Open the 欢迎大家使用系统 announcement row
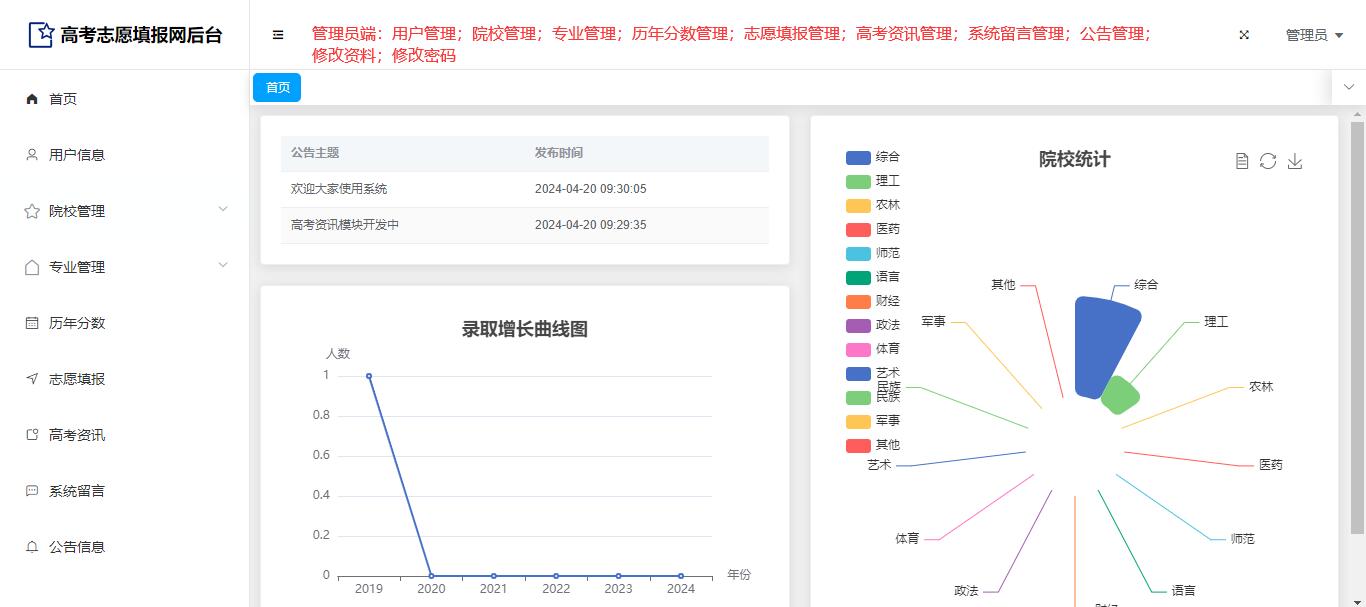This screenshot has width=1366, height=607. (x=339, y=189)
